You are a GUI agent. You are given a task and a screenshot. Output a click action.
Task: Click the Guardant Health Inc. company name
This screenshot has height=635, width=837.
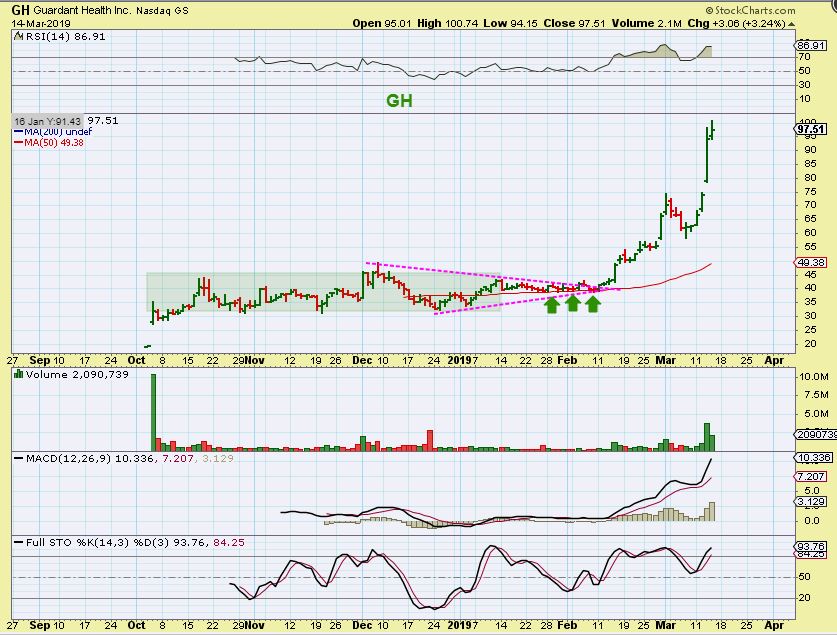(82, 10)
